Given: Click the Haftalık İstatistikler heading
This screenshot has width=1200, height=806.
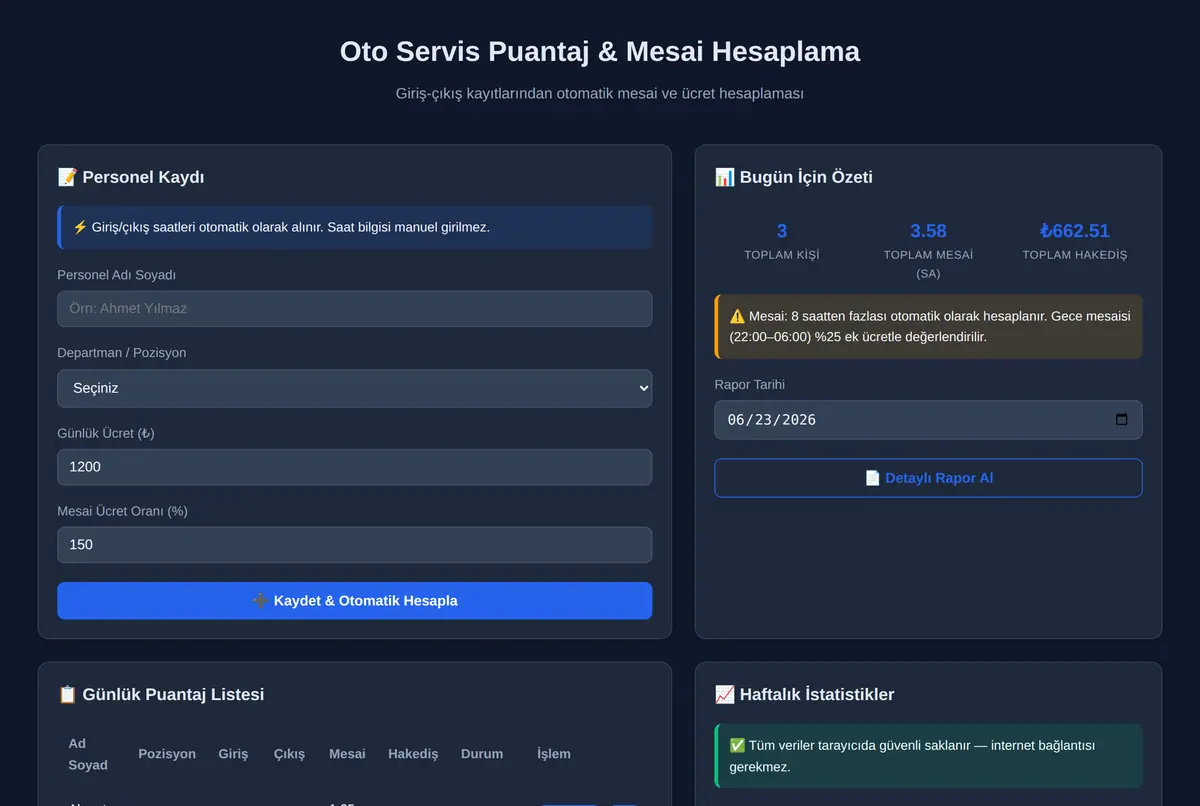Looking at the screenshot, I should [x=805, y=694].
